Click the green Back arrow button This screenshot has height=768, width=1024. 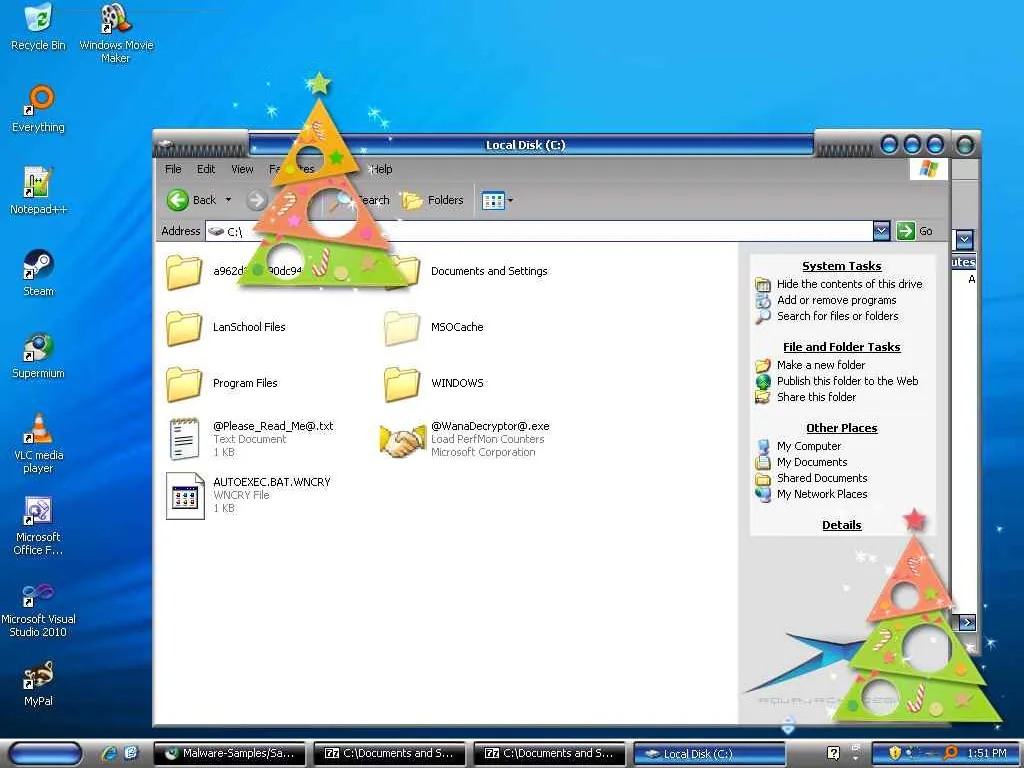(x=178, y=200)
